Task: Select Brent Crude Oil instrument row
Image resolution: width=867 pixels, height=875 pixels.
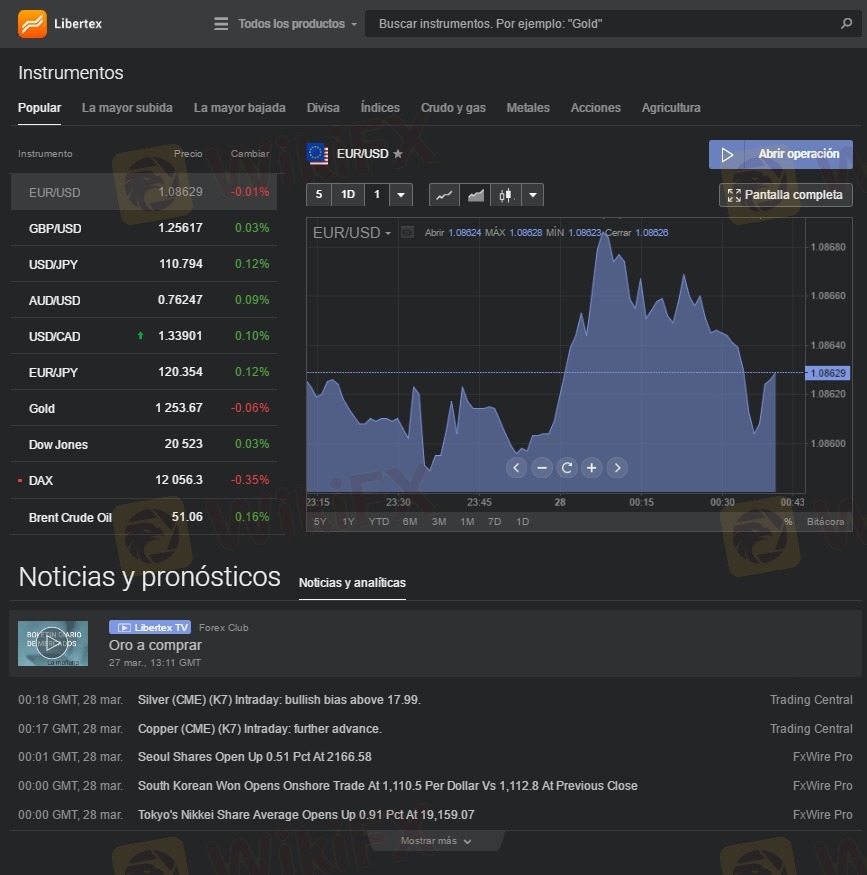Action: click(144, 517)
